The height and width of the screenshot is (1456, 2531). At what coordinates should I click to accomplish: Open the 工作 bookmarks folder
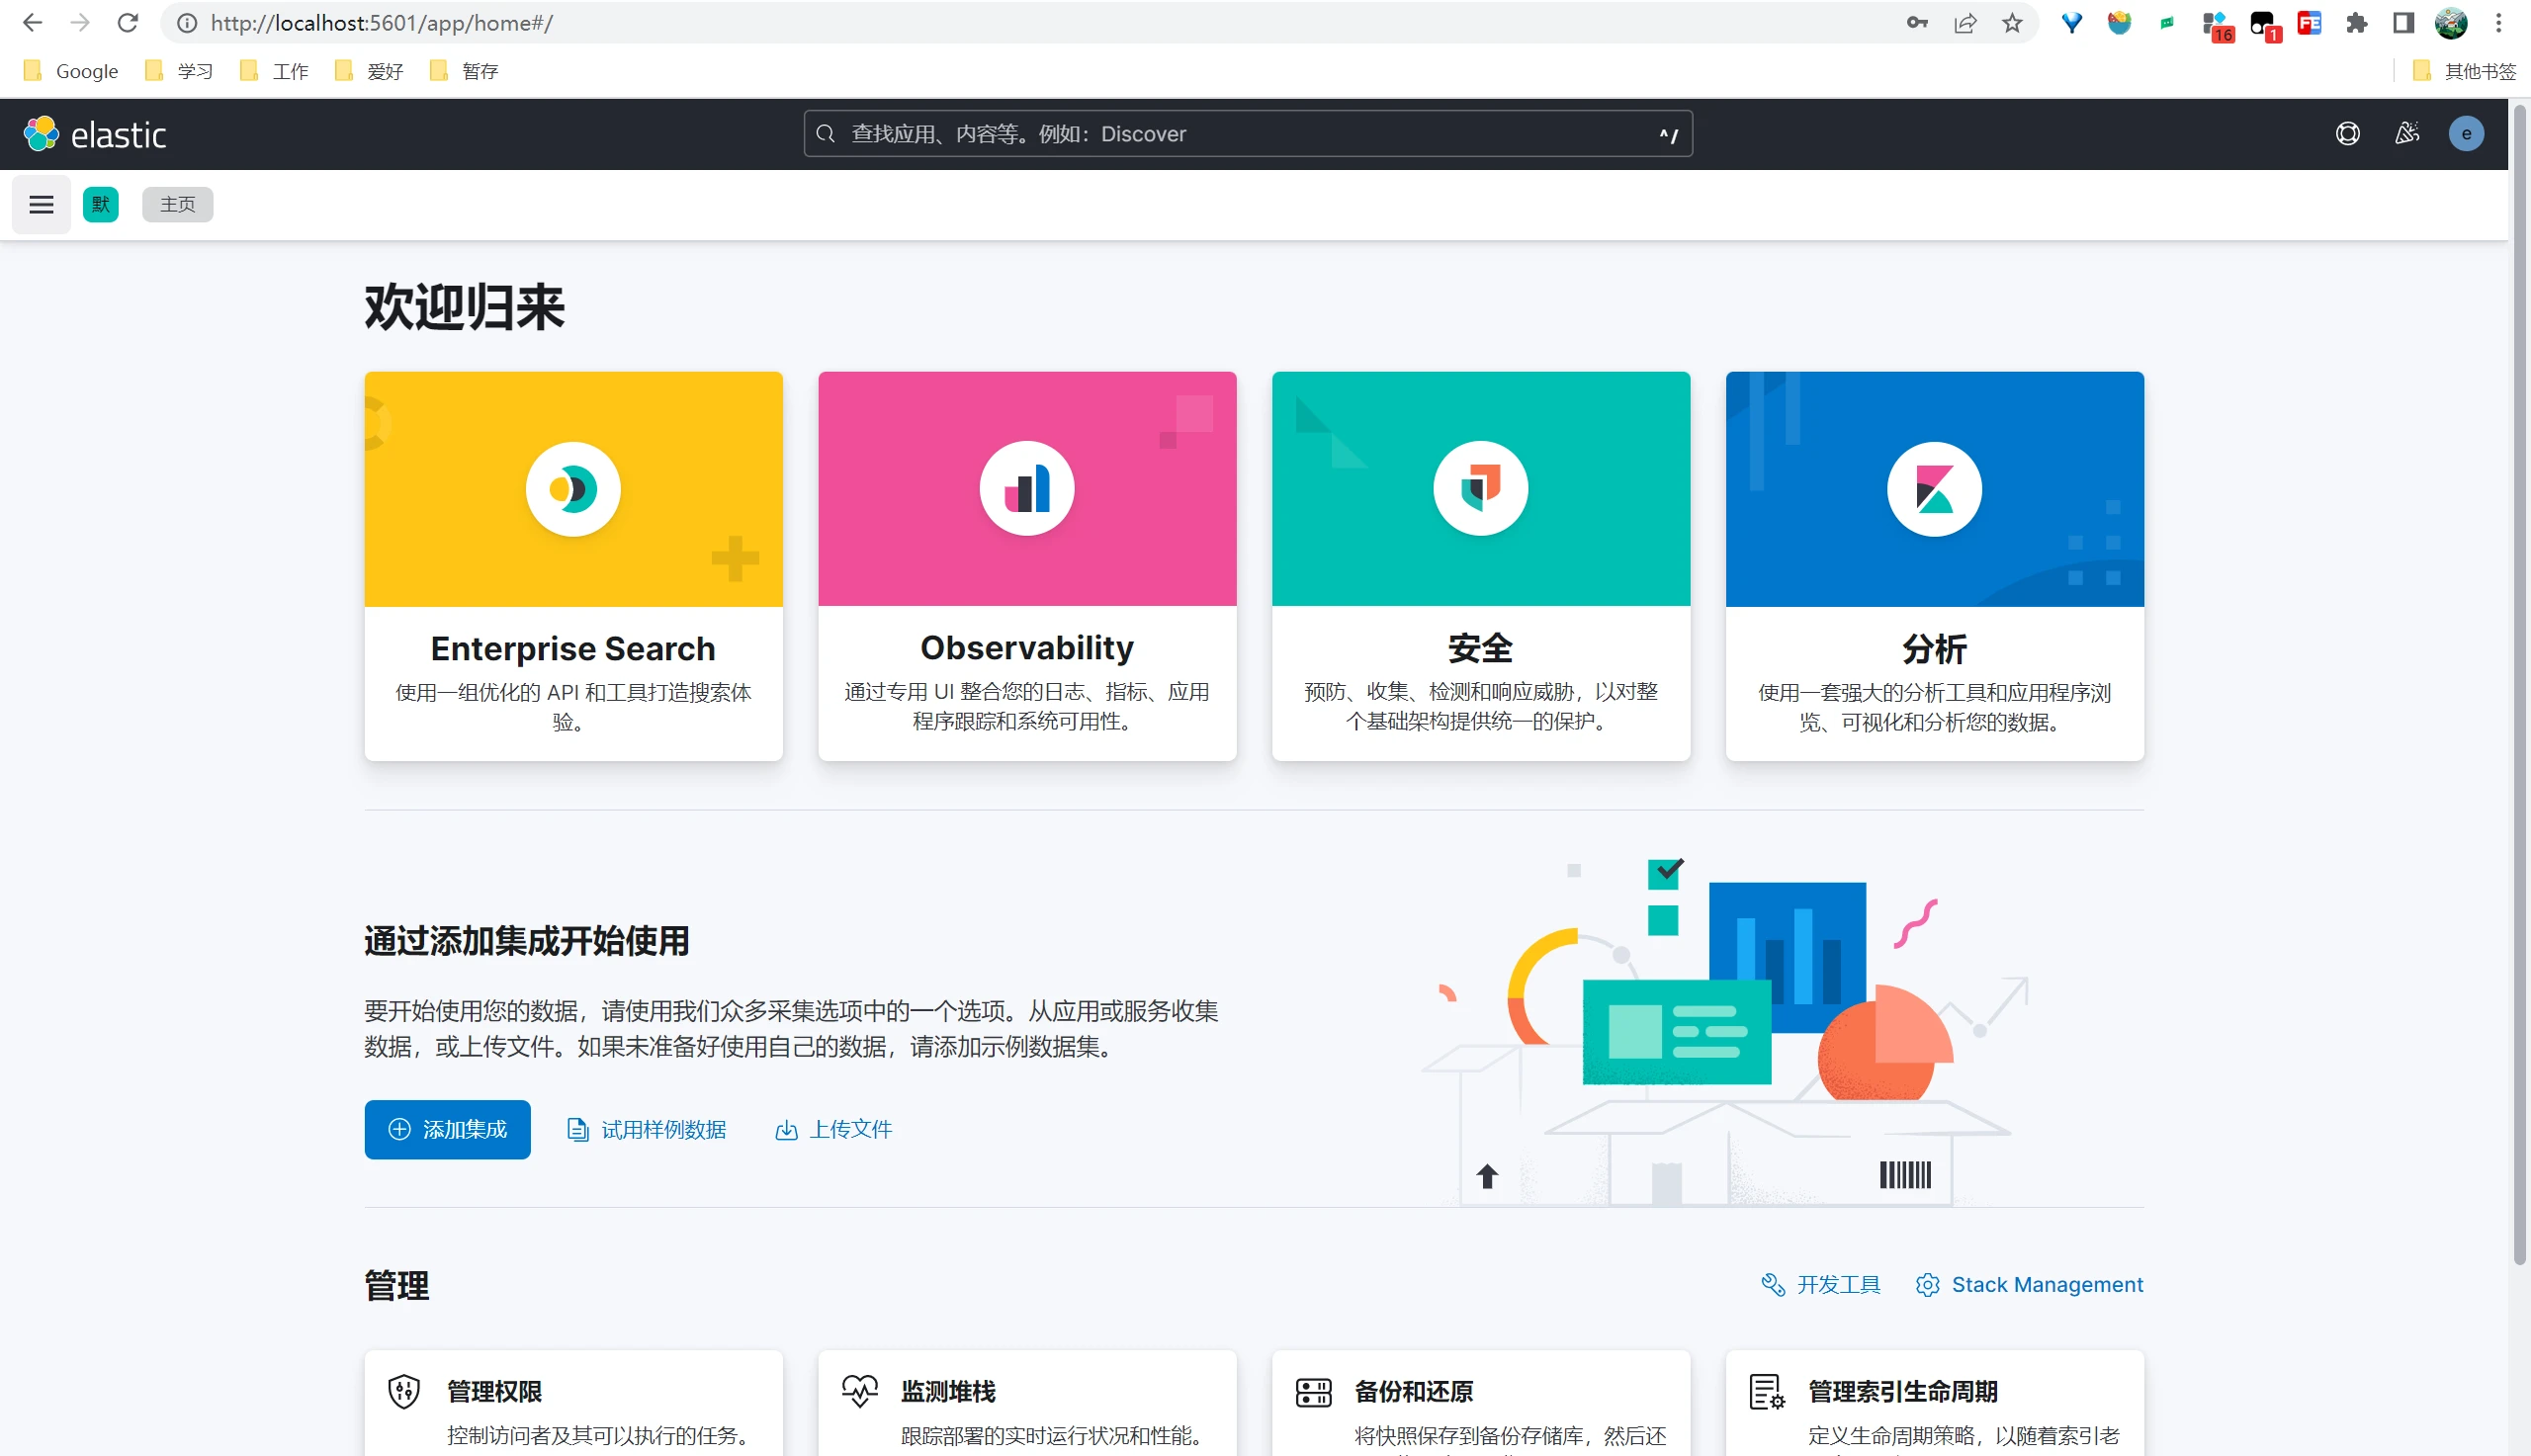pyautogui.click(x=274, y=71)
